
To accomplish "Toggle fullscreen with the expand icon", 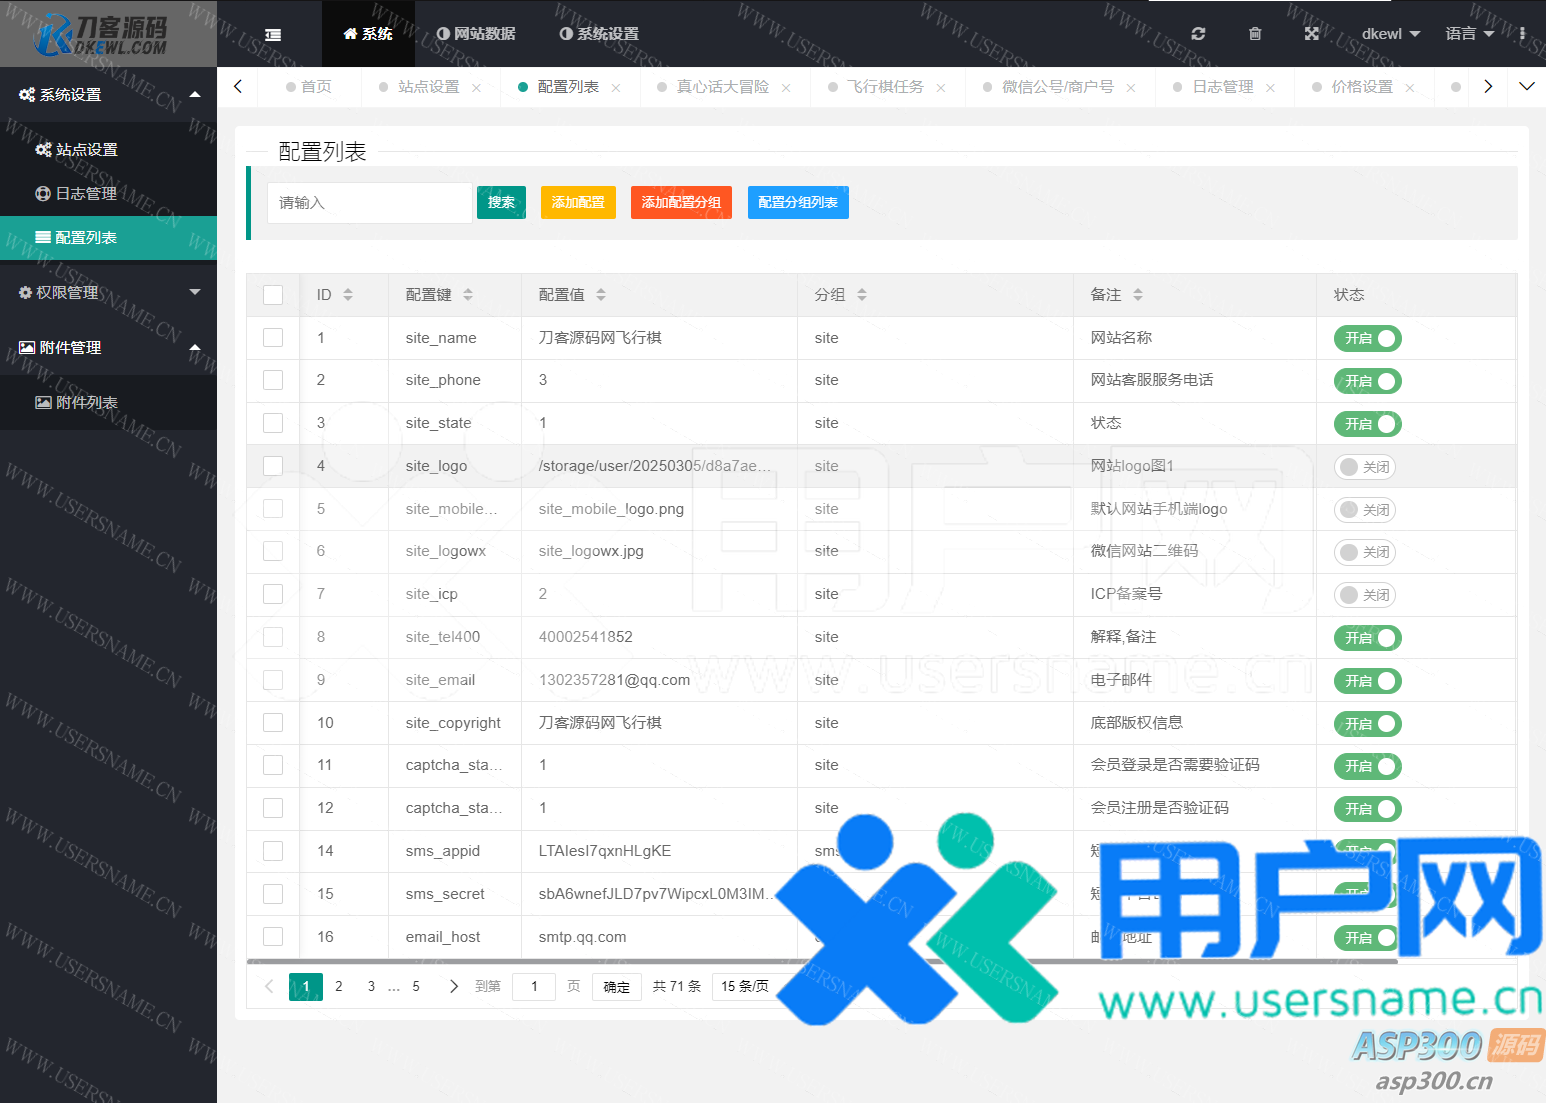I will pyautogui.click(x=1312, y=33).
